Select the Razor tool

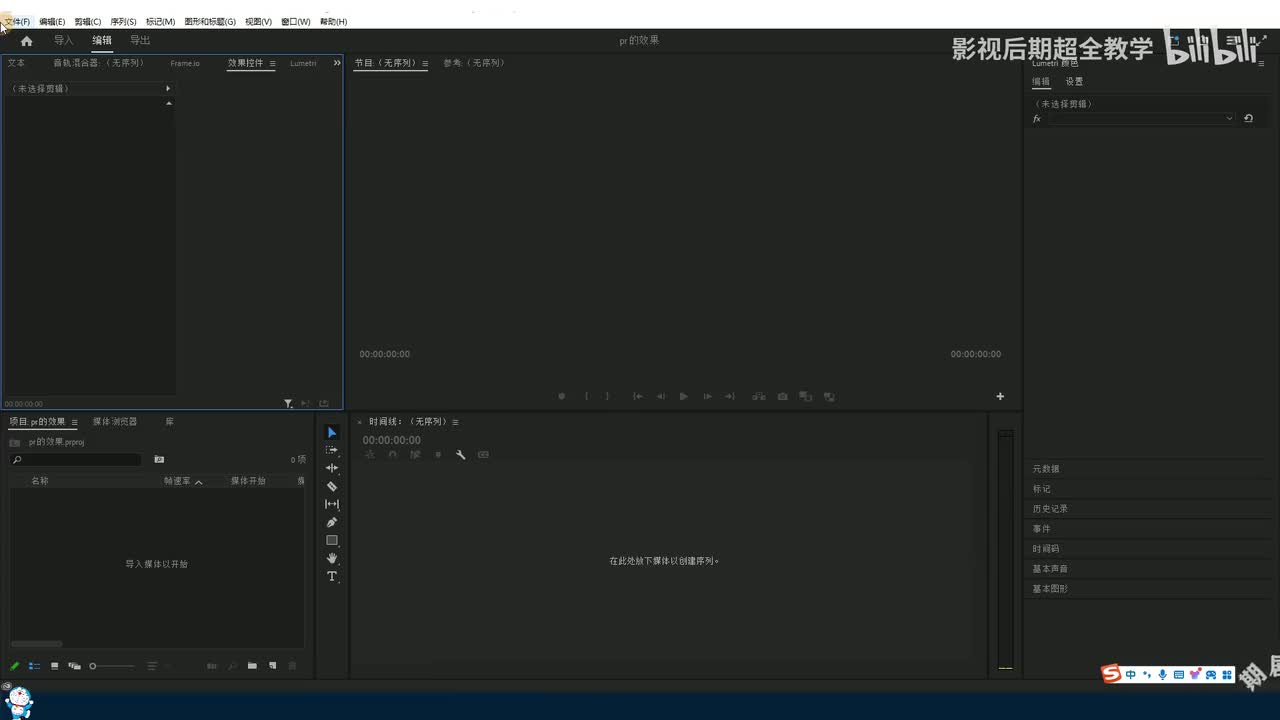pos(332,486)
